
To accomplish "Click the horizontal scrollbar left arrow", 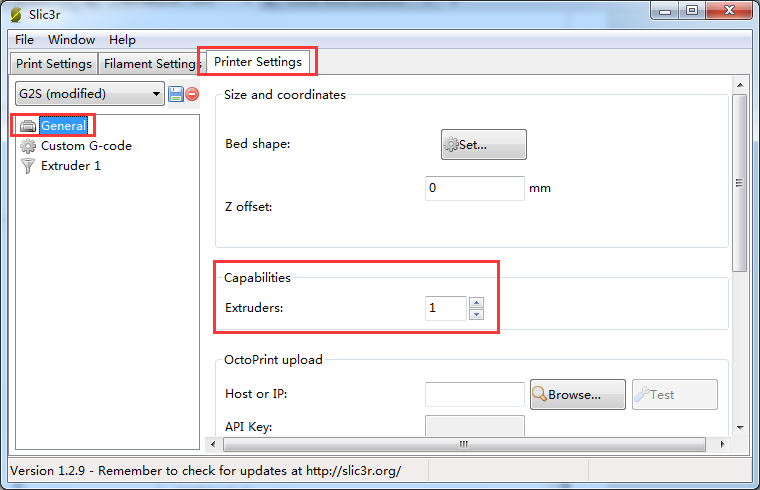I will tap(213, 444).
